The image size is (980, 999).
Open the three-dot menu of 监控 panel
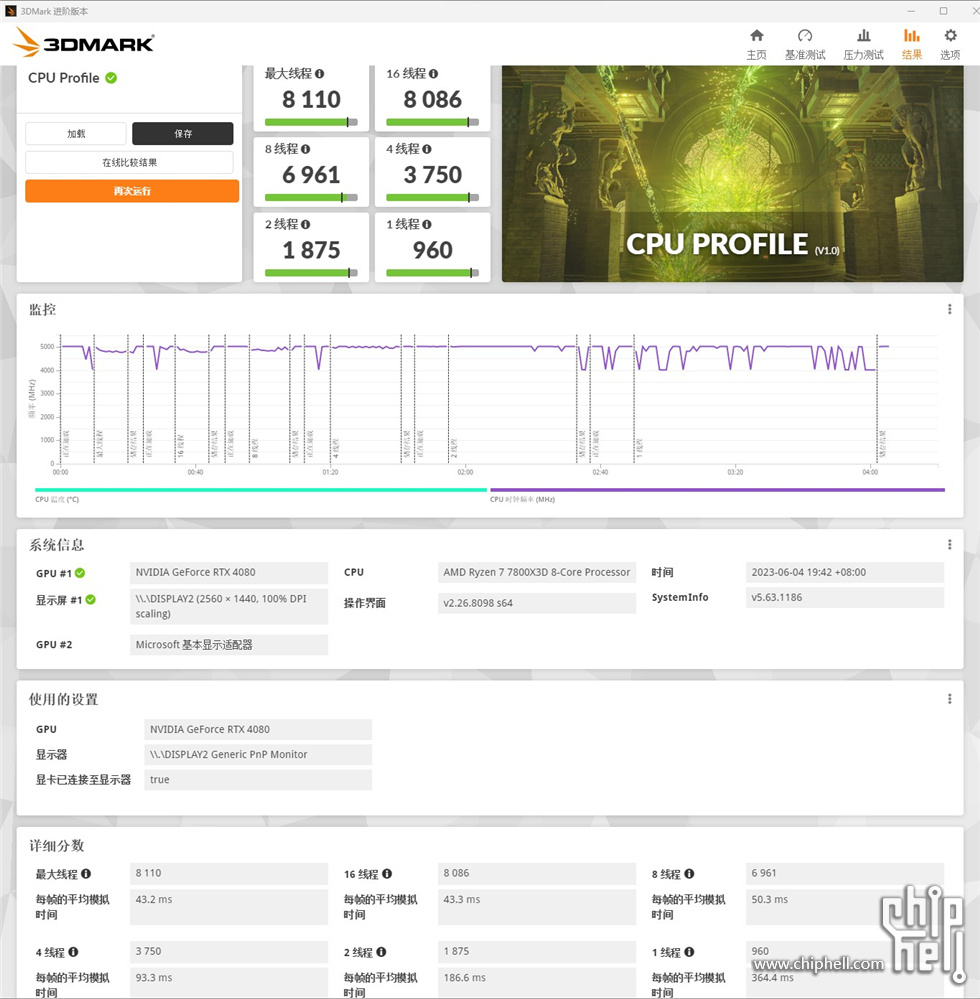pos(949,309)
